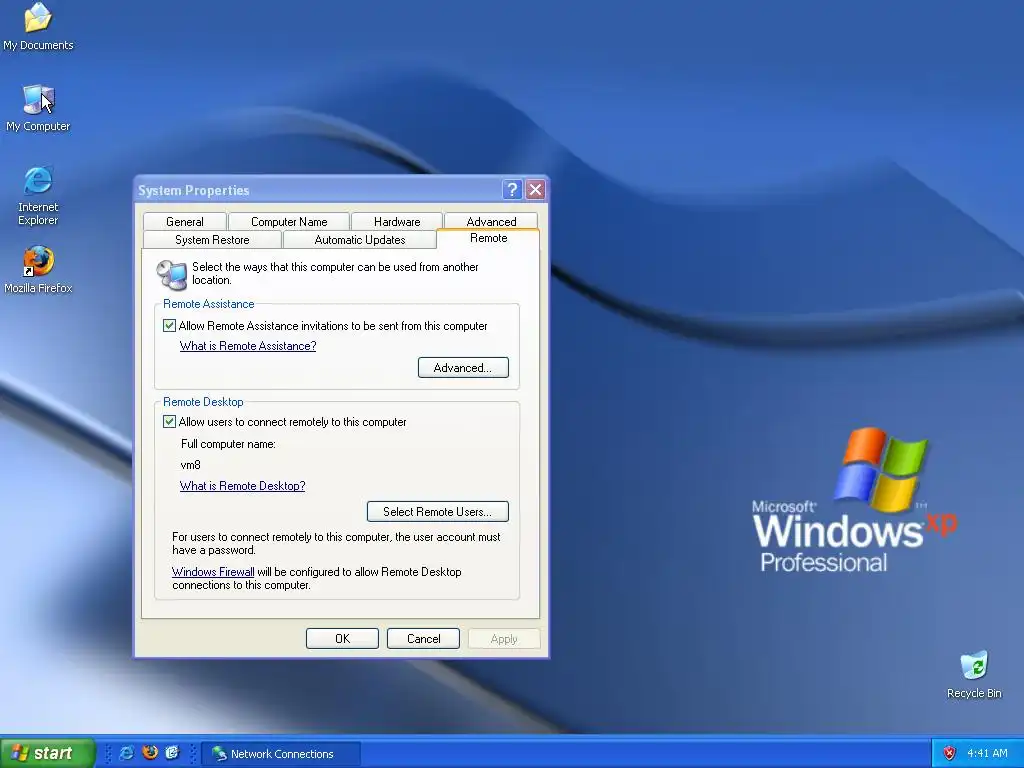Image resolution: width=1024 pixels, height=768 pixels.
Task: Click the help question mark button
Action: (512, 189)
